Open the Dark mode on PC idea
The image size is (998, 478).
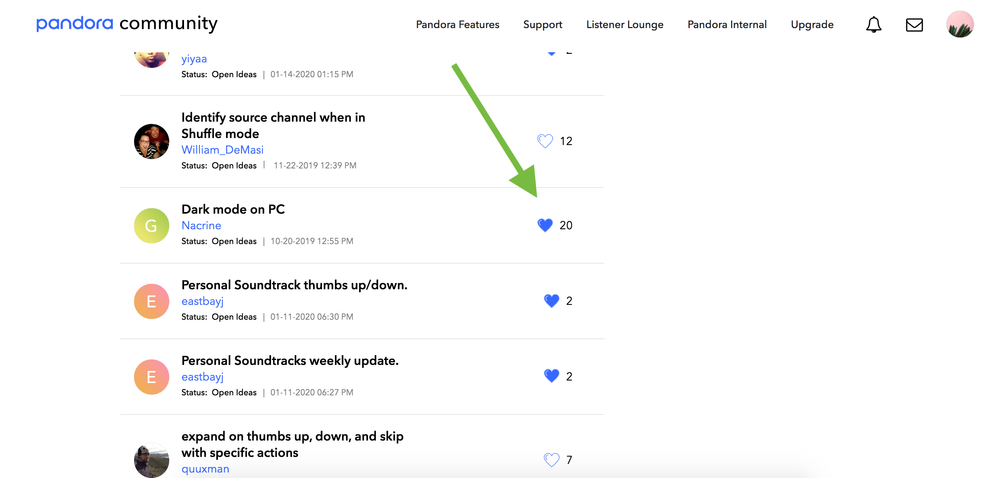pos(233,209)
